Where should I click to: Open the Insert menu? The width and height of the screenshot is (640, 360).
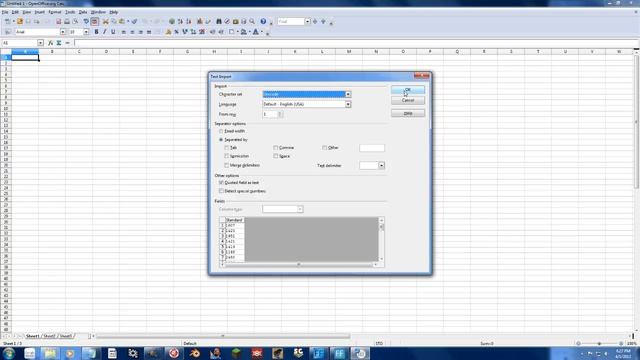coord(40,12)
